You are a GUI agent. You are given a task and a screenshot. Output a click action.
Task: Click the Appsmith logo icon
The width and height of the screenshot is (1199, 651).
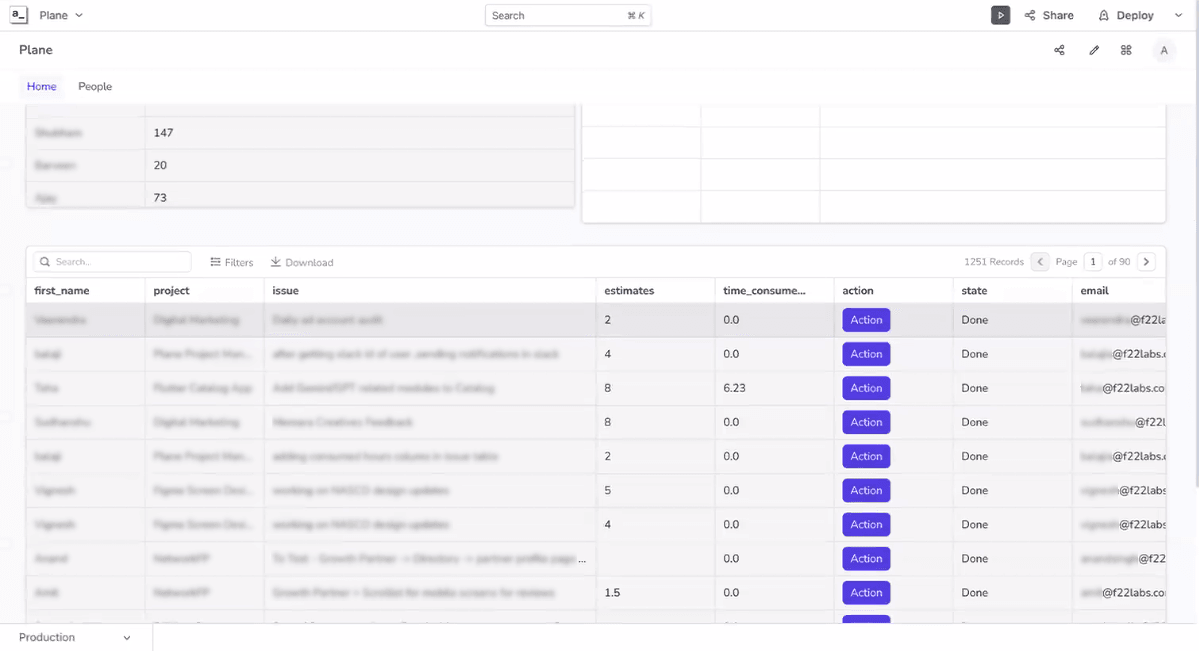point(19,15)
